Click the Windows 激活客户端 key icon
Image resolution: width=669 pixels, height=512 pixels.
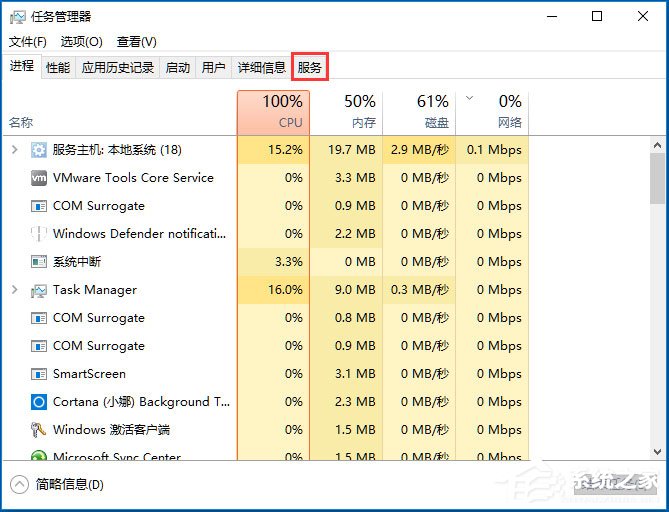coord(39,430)
